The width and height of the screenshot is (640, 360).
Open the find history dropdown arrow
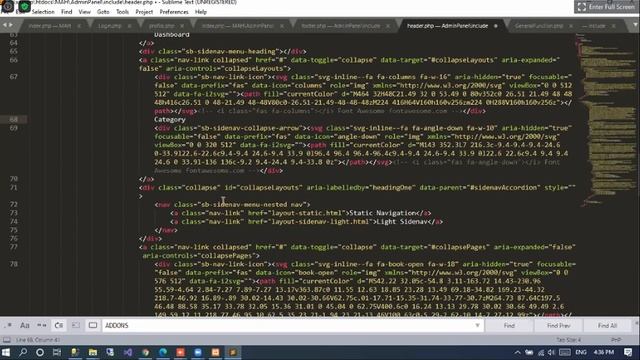477,325
